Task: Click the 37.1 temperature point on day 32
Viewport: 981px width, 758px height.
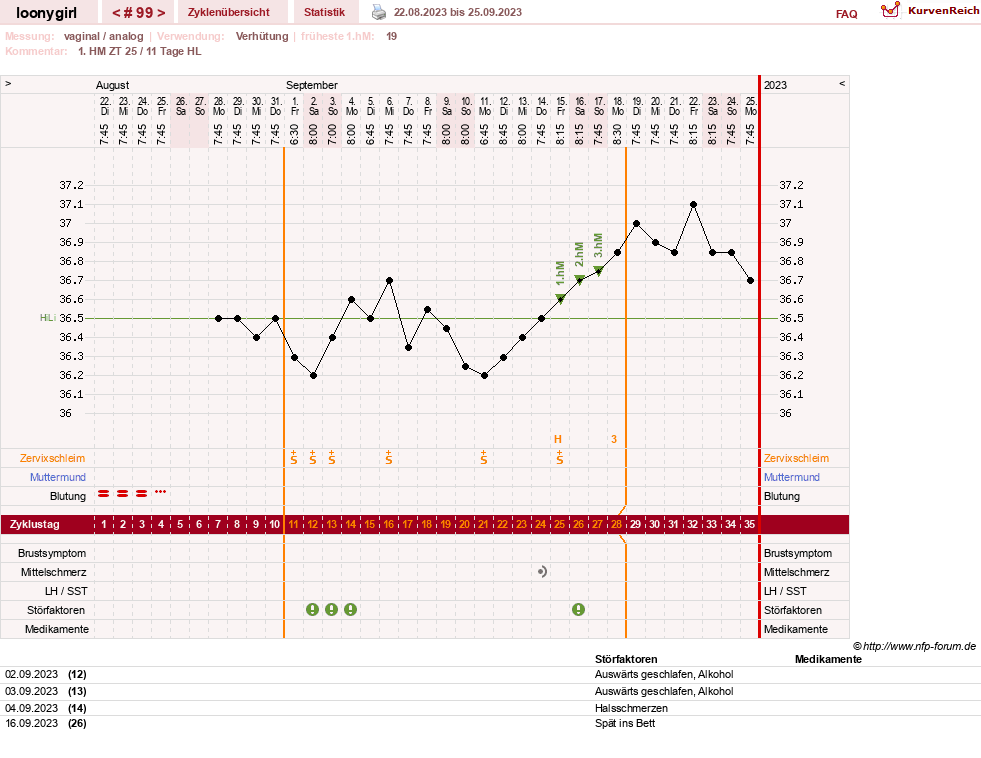Action: pyautogui.click(x=693, y=205)
